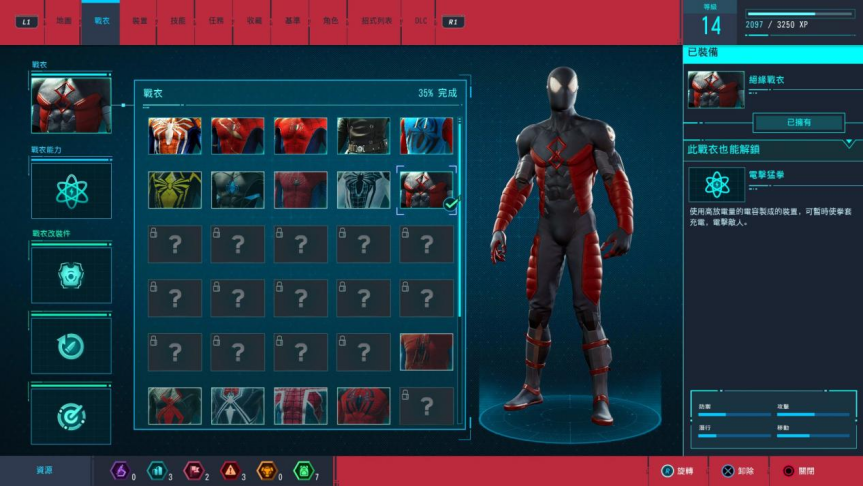The image size is (863, 486).
Task: Expand the 此戰衣也能解鎖 section chevron
Action: tap(849, 144)
